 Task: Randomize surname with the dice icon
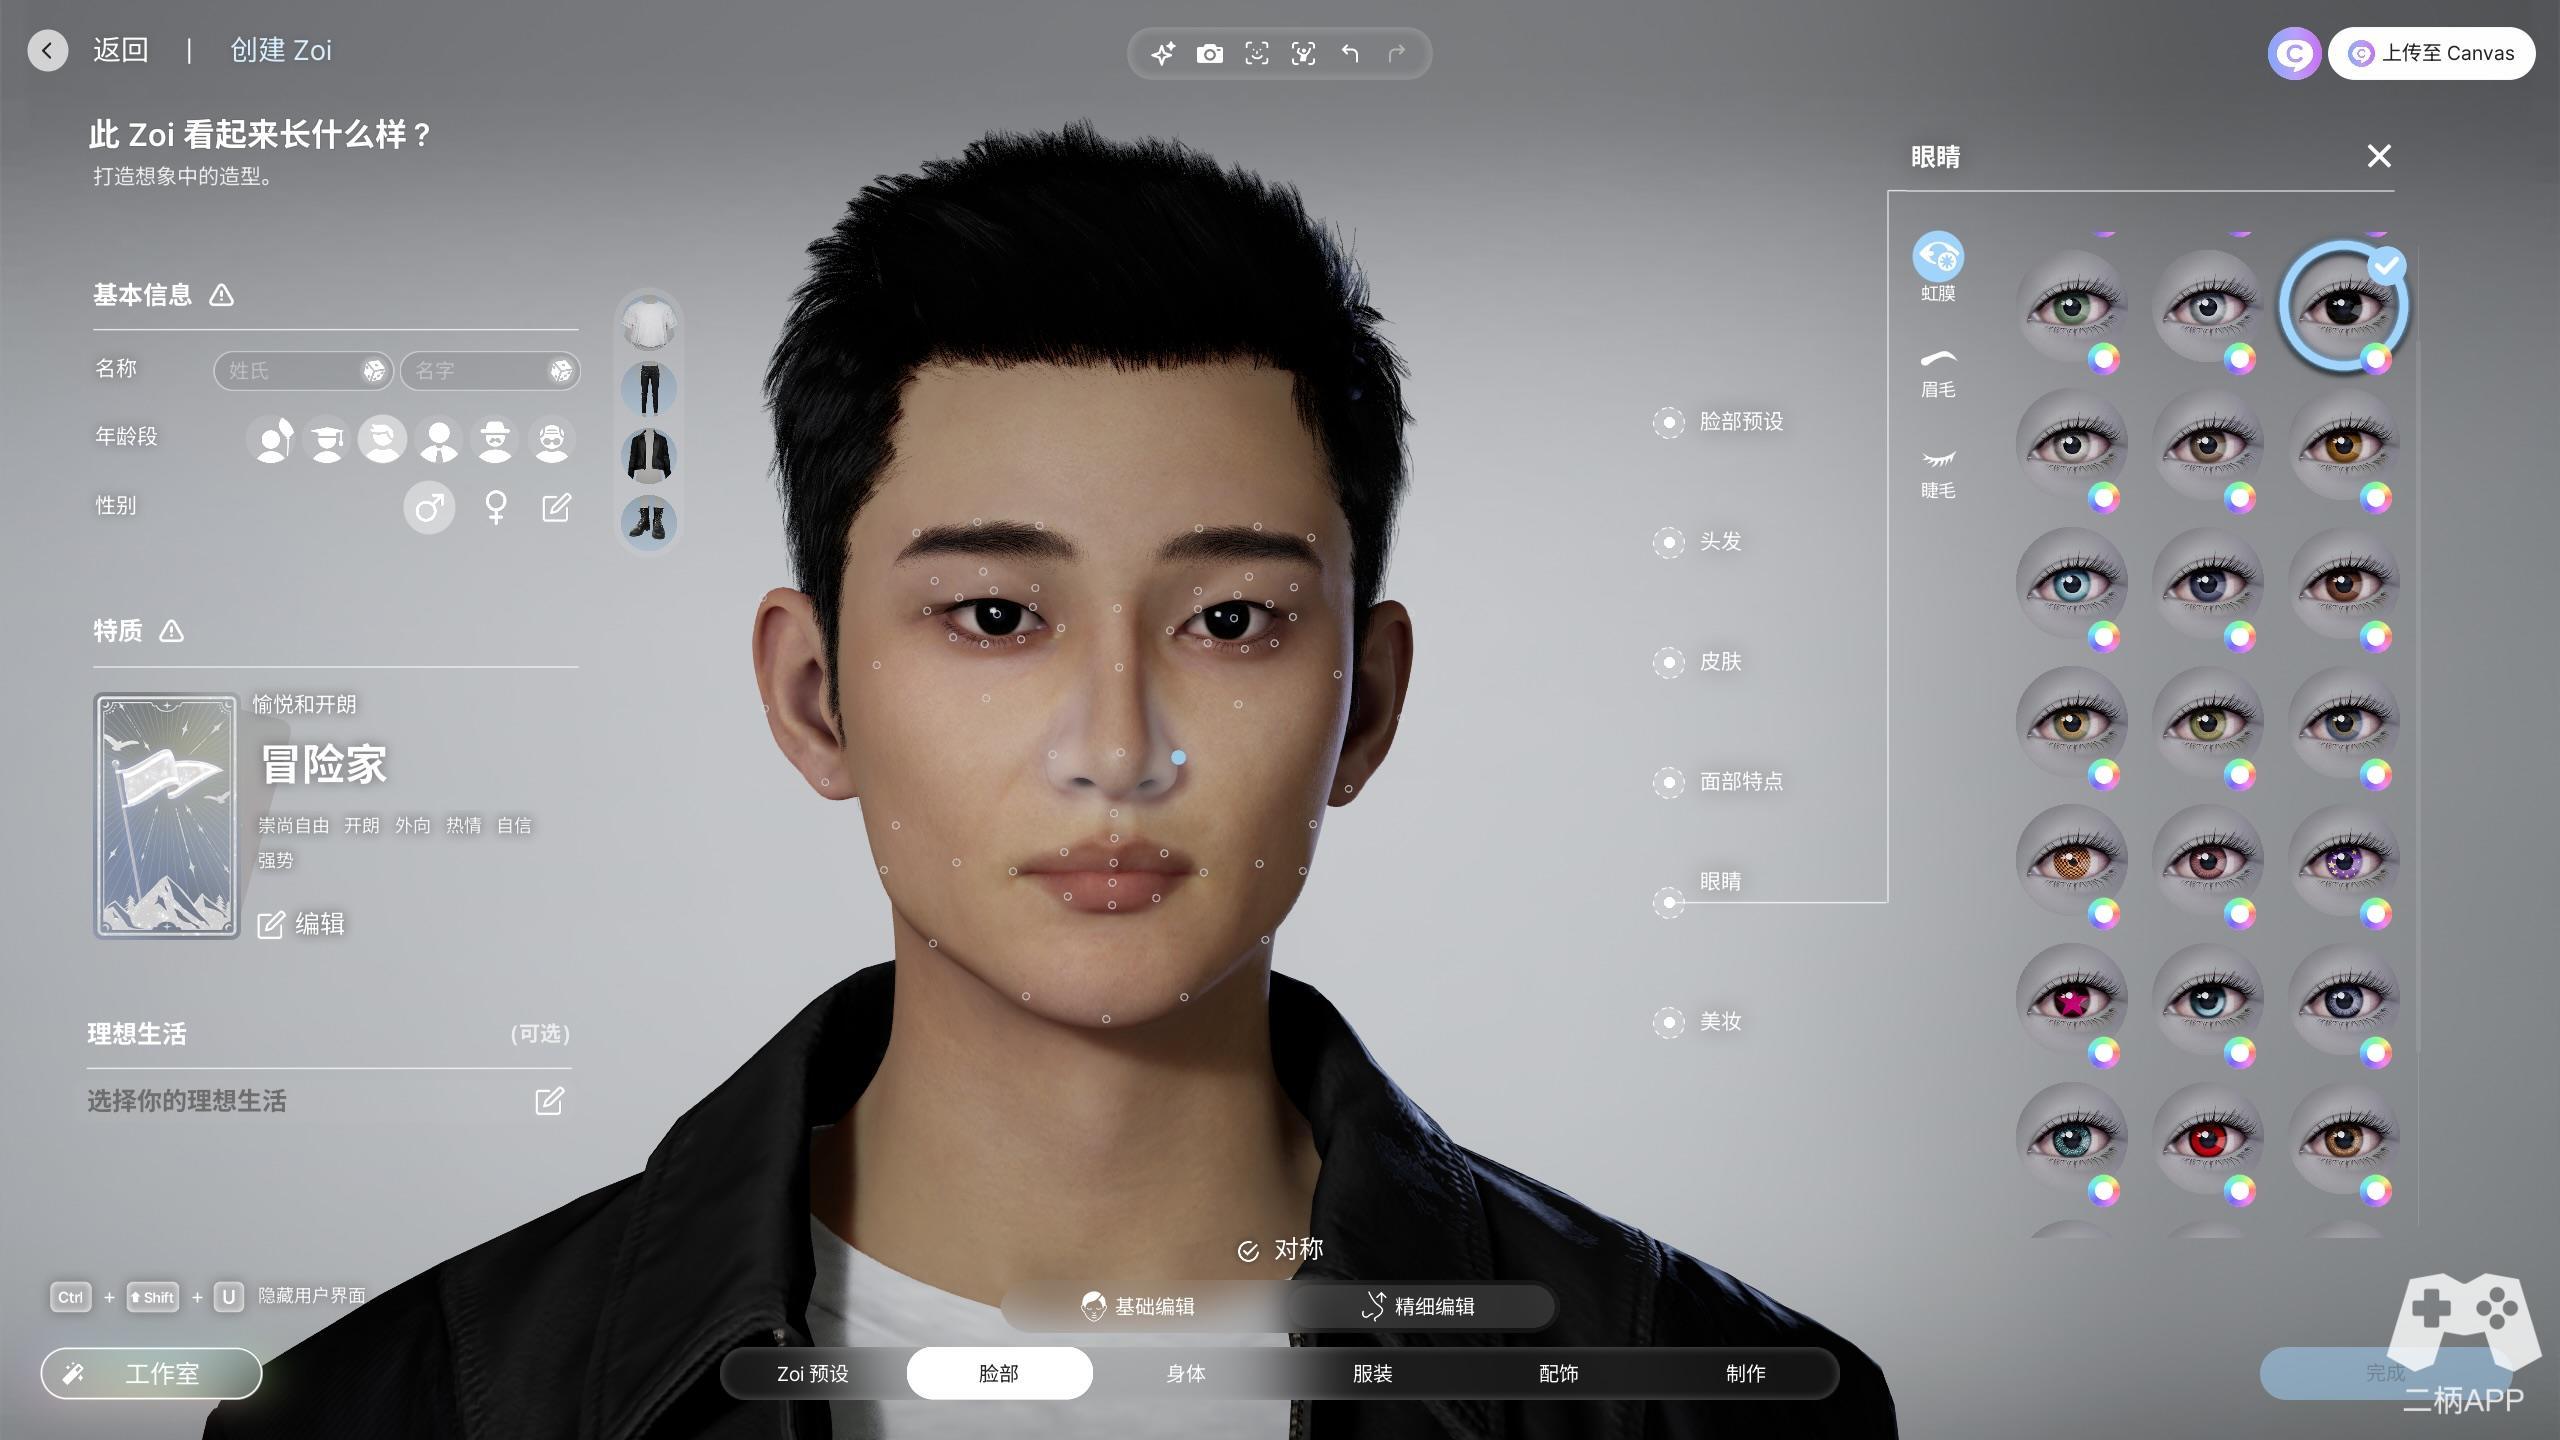tap(373, 371)
